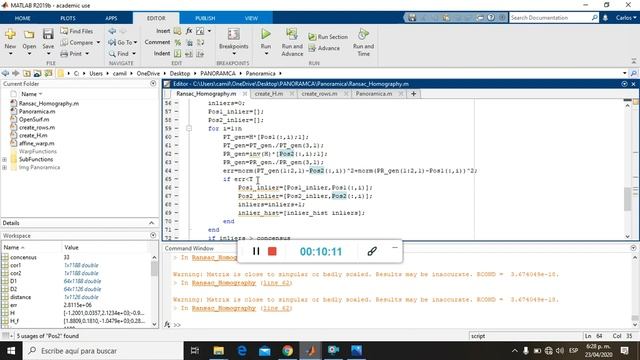
Task: Add a new editor tab
Action: pos(413,94)
